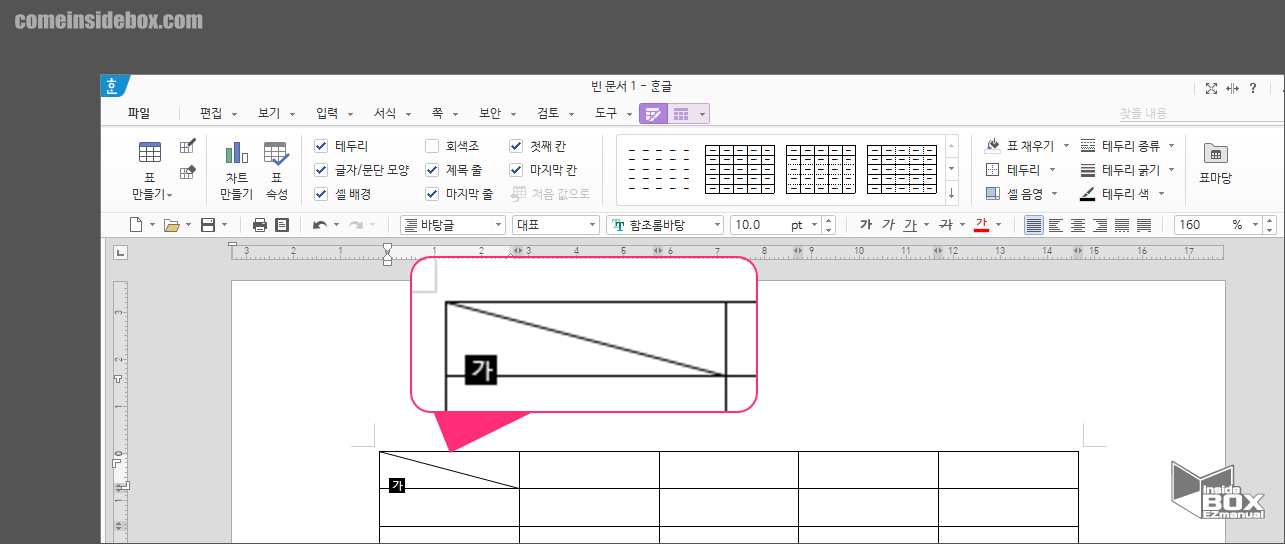
Task: Uncheck the 첫째 칸 checkbox
Action: pyautogui.click(x=516, y=146)
